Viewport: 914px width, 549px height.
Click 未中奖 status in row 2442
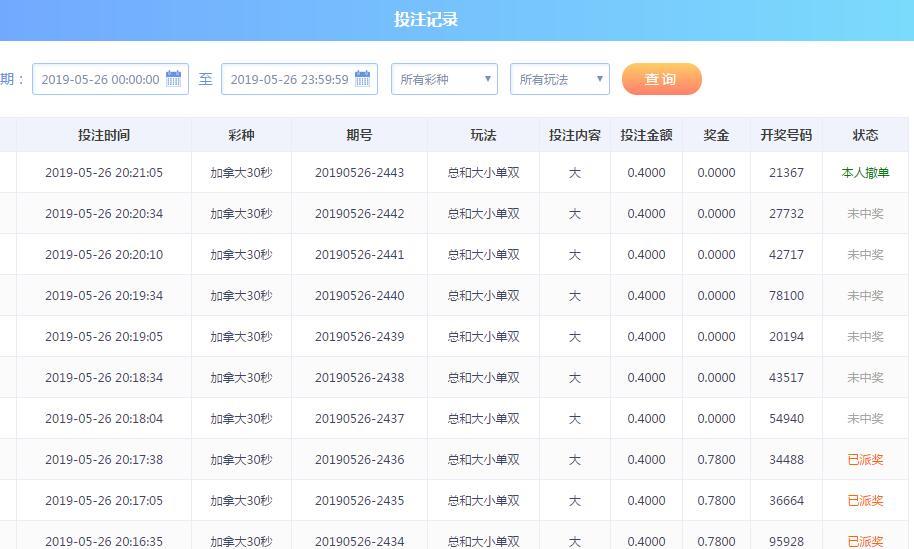click(x=865, y=214)
